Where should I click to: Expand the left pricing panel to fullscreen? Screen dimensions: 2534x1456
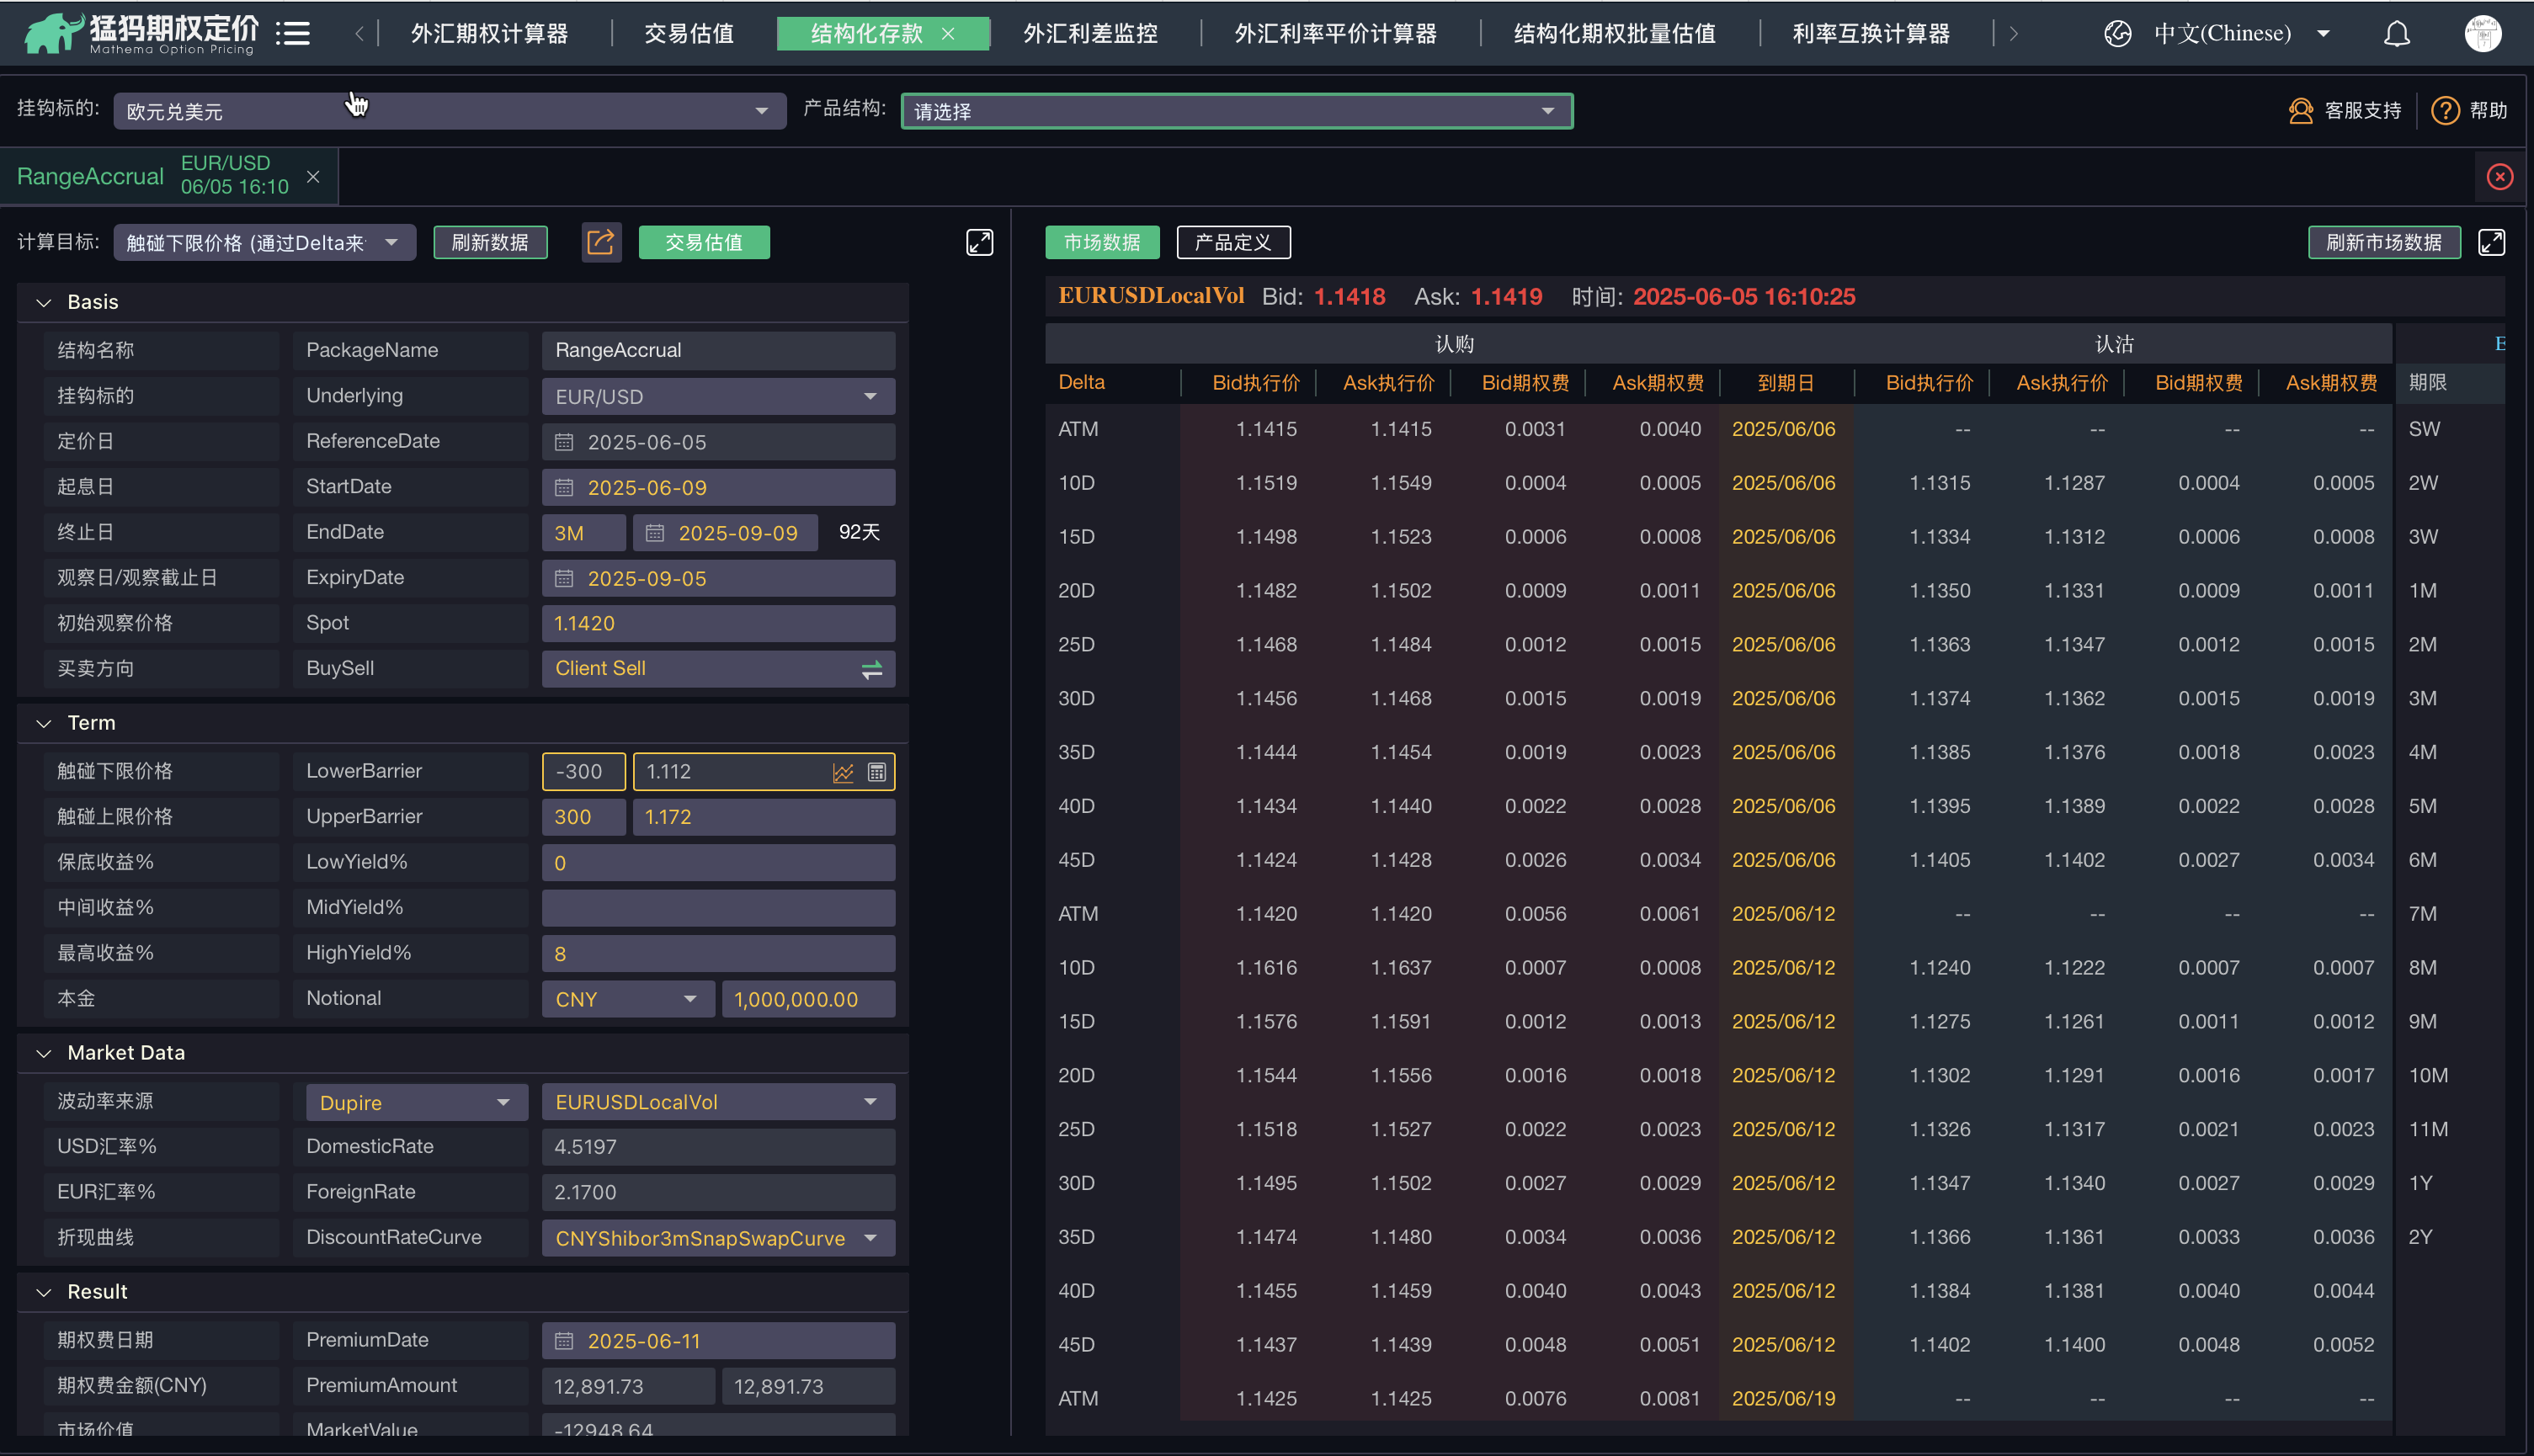click(979, 242)
